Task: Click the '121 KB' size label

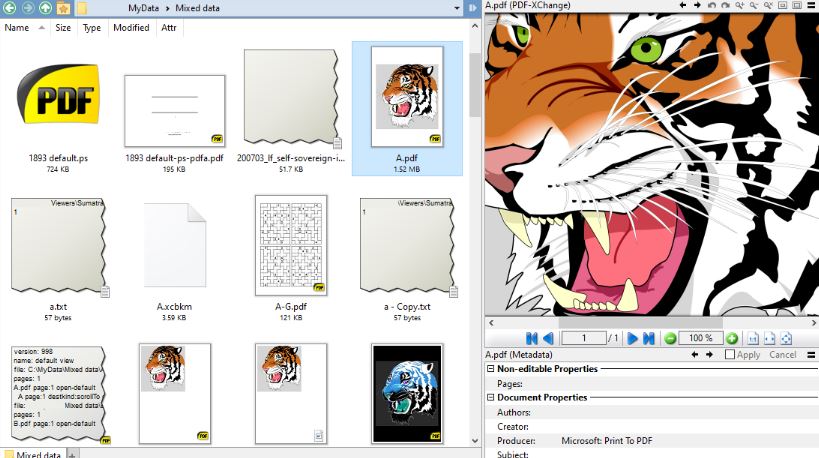Action: (x=291, y=318)
